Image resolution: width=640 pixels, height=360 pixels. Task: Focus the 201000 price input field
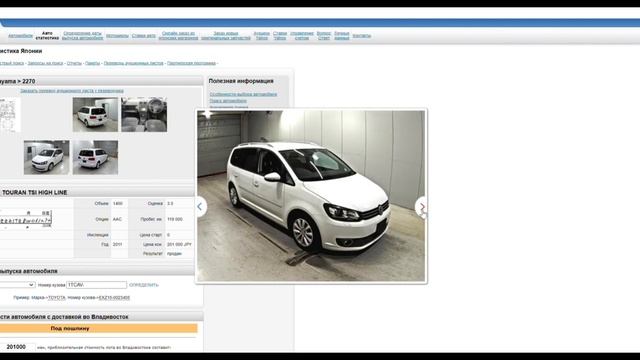coord(17,347)
